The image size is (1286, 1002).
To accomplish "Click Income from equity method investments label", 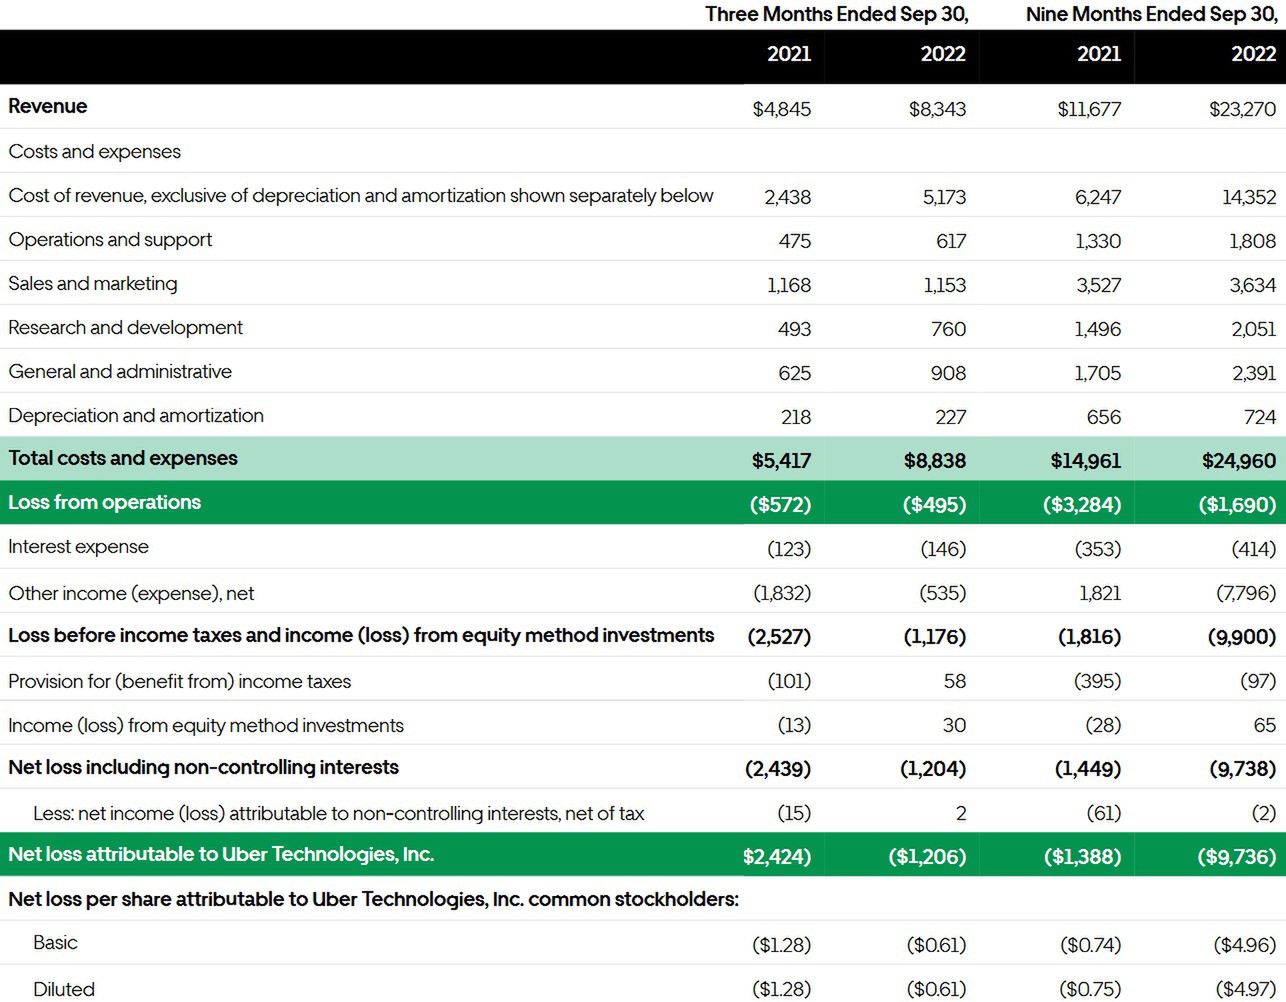I will 206,725.
